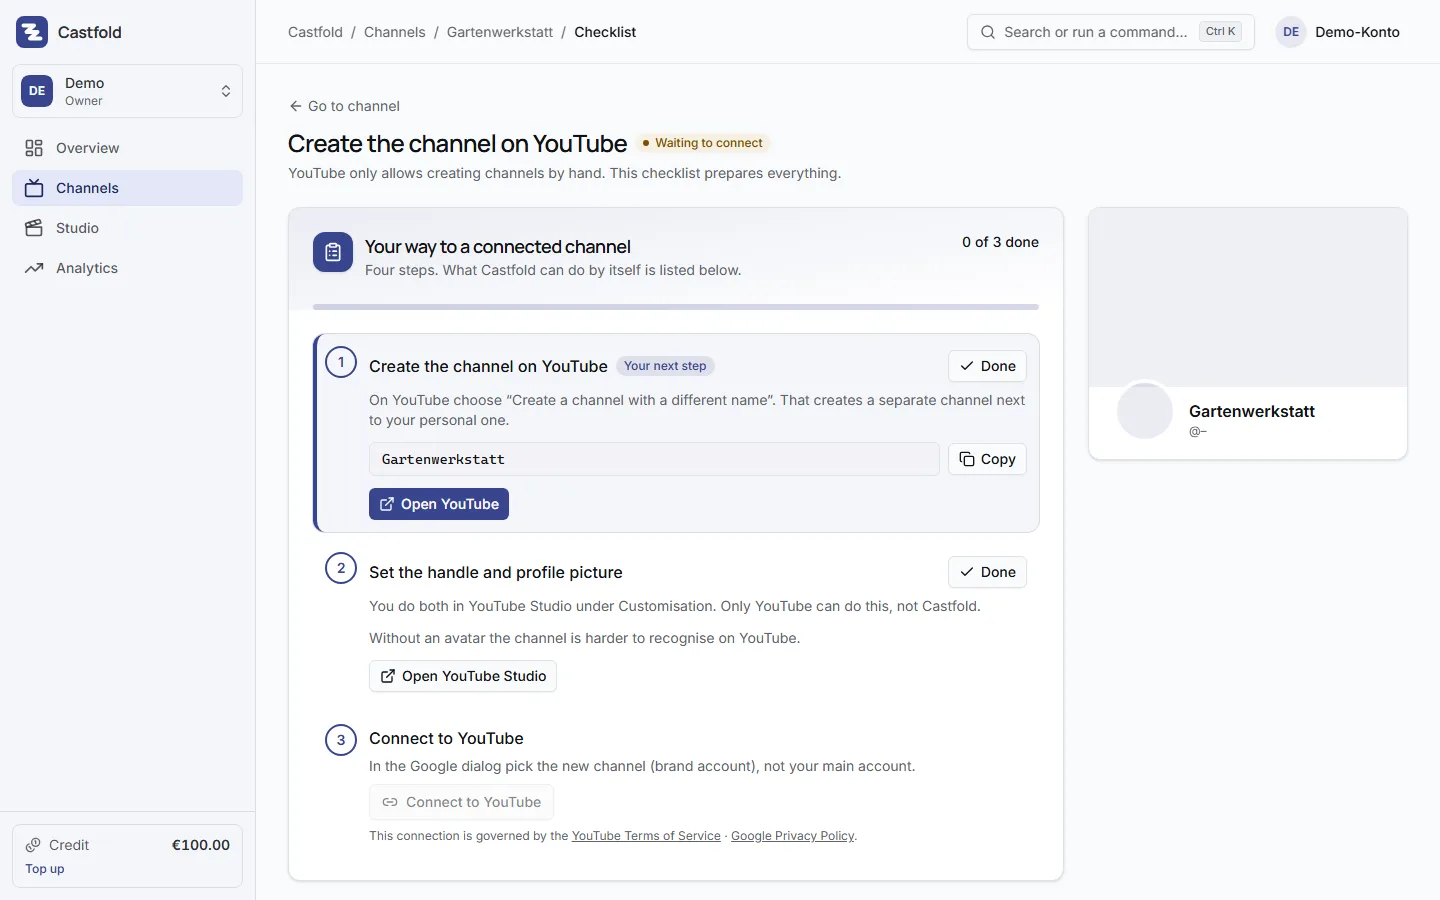This screenshot has width=1440, height=900.
Task: Focus the Search or run a command field
Action: click(x=1110, y=32)
